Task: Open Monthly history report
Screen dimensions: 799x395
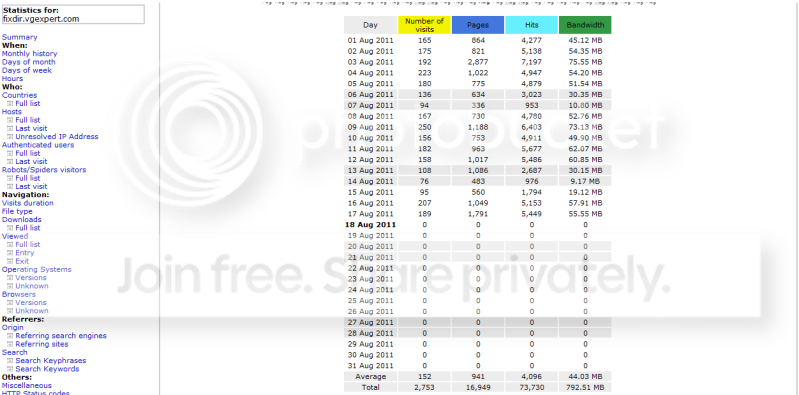Action: coord(30,54)
